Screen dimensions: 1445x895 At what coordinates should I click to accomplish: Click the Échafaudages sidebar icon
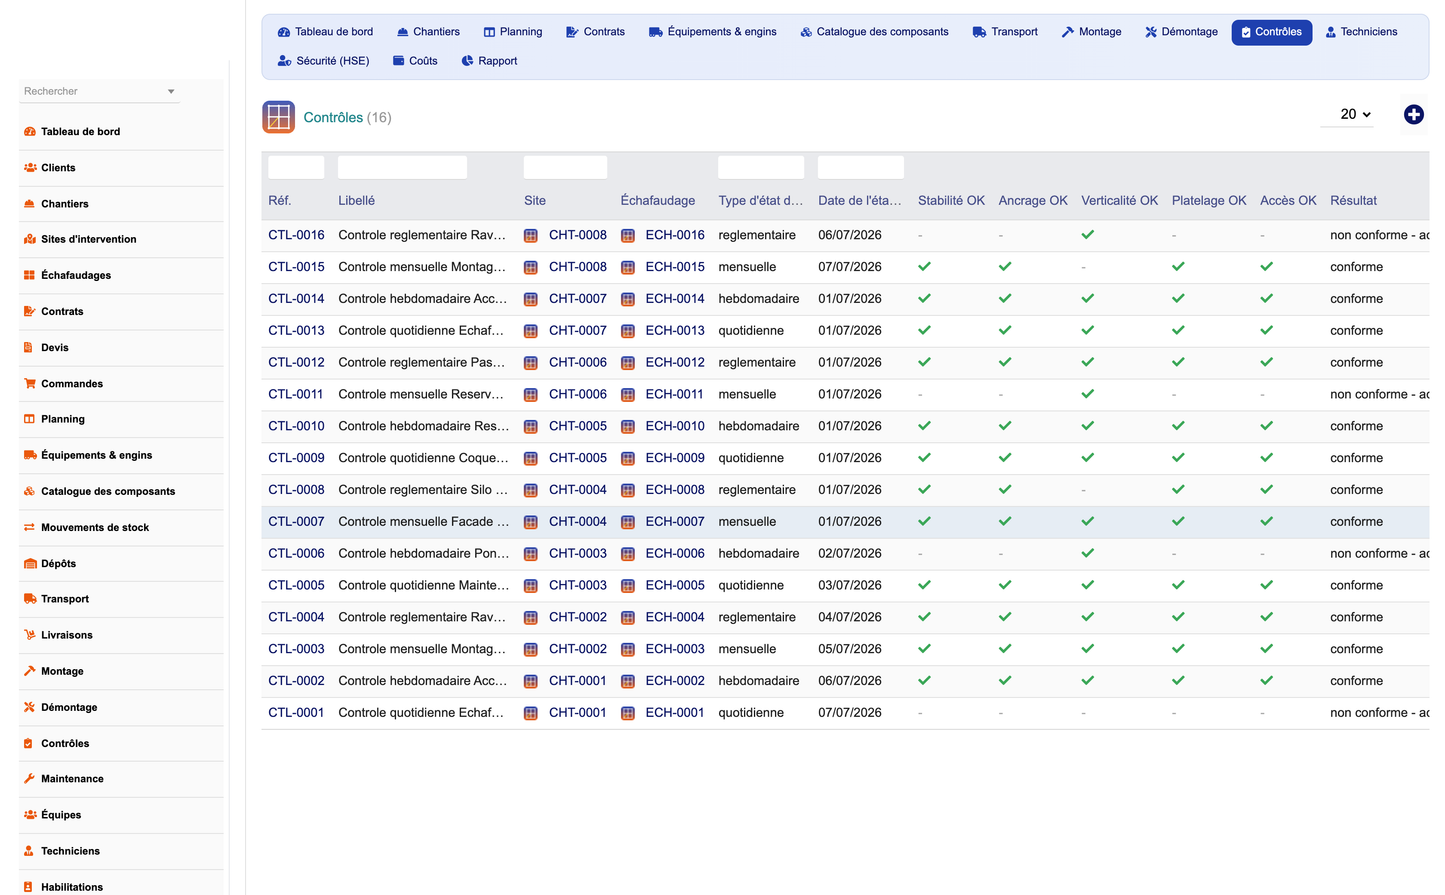click(30, 276)
